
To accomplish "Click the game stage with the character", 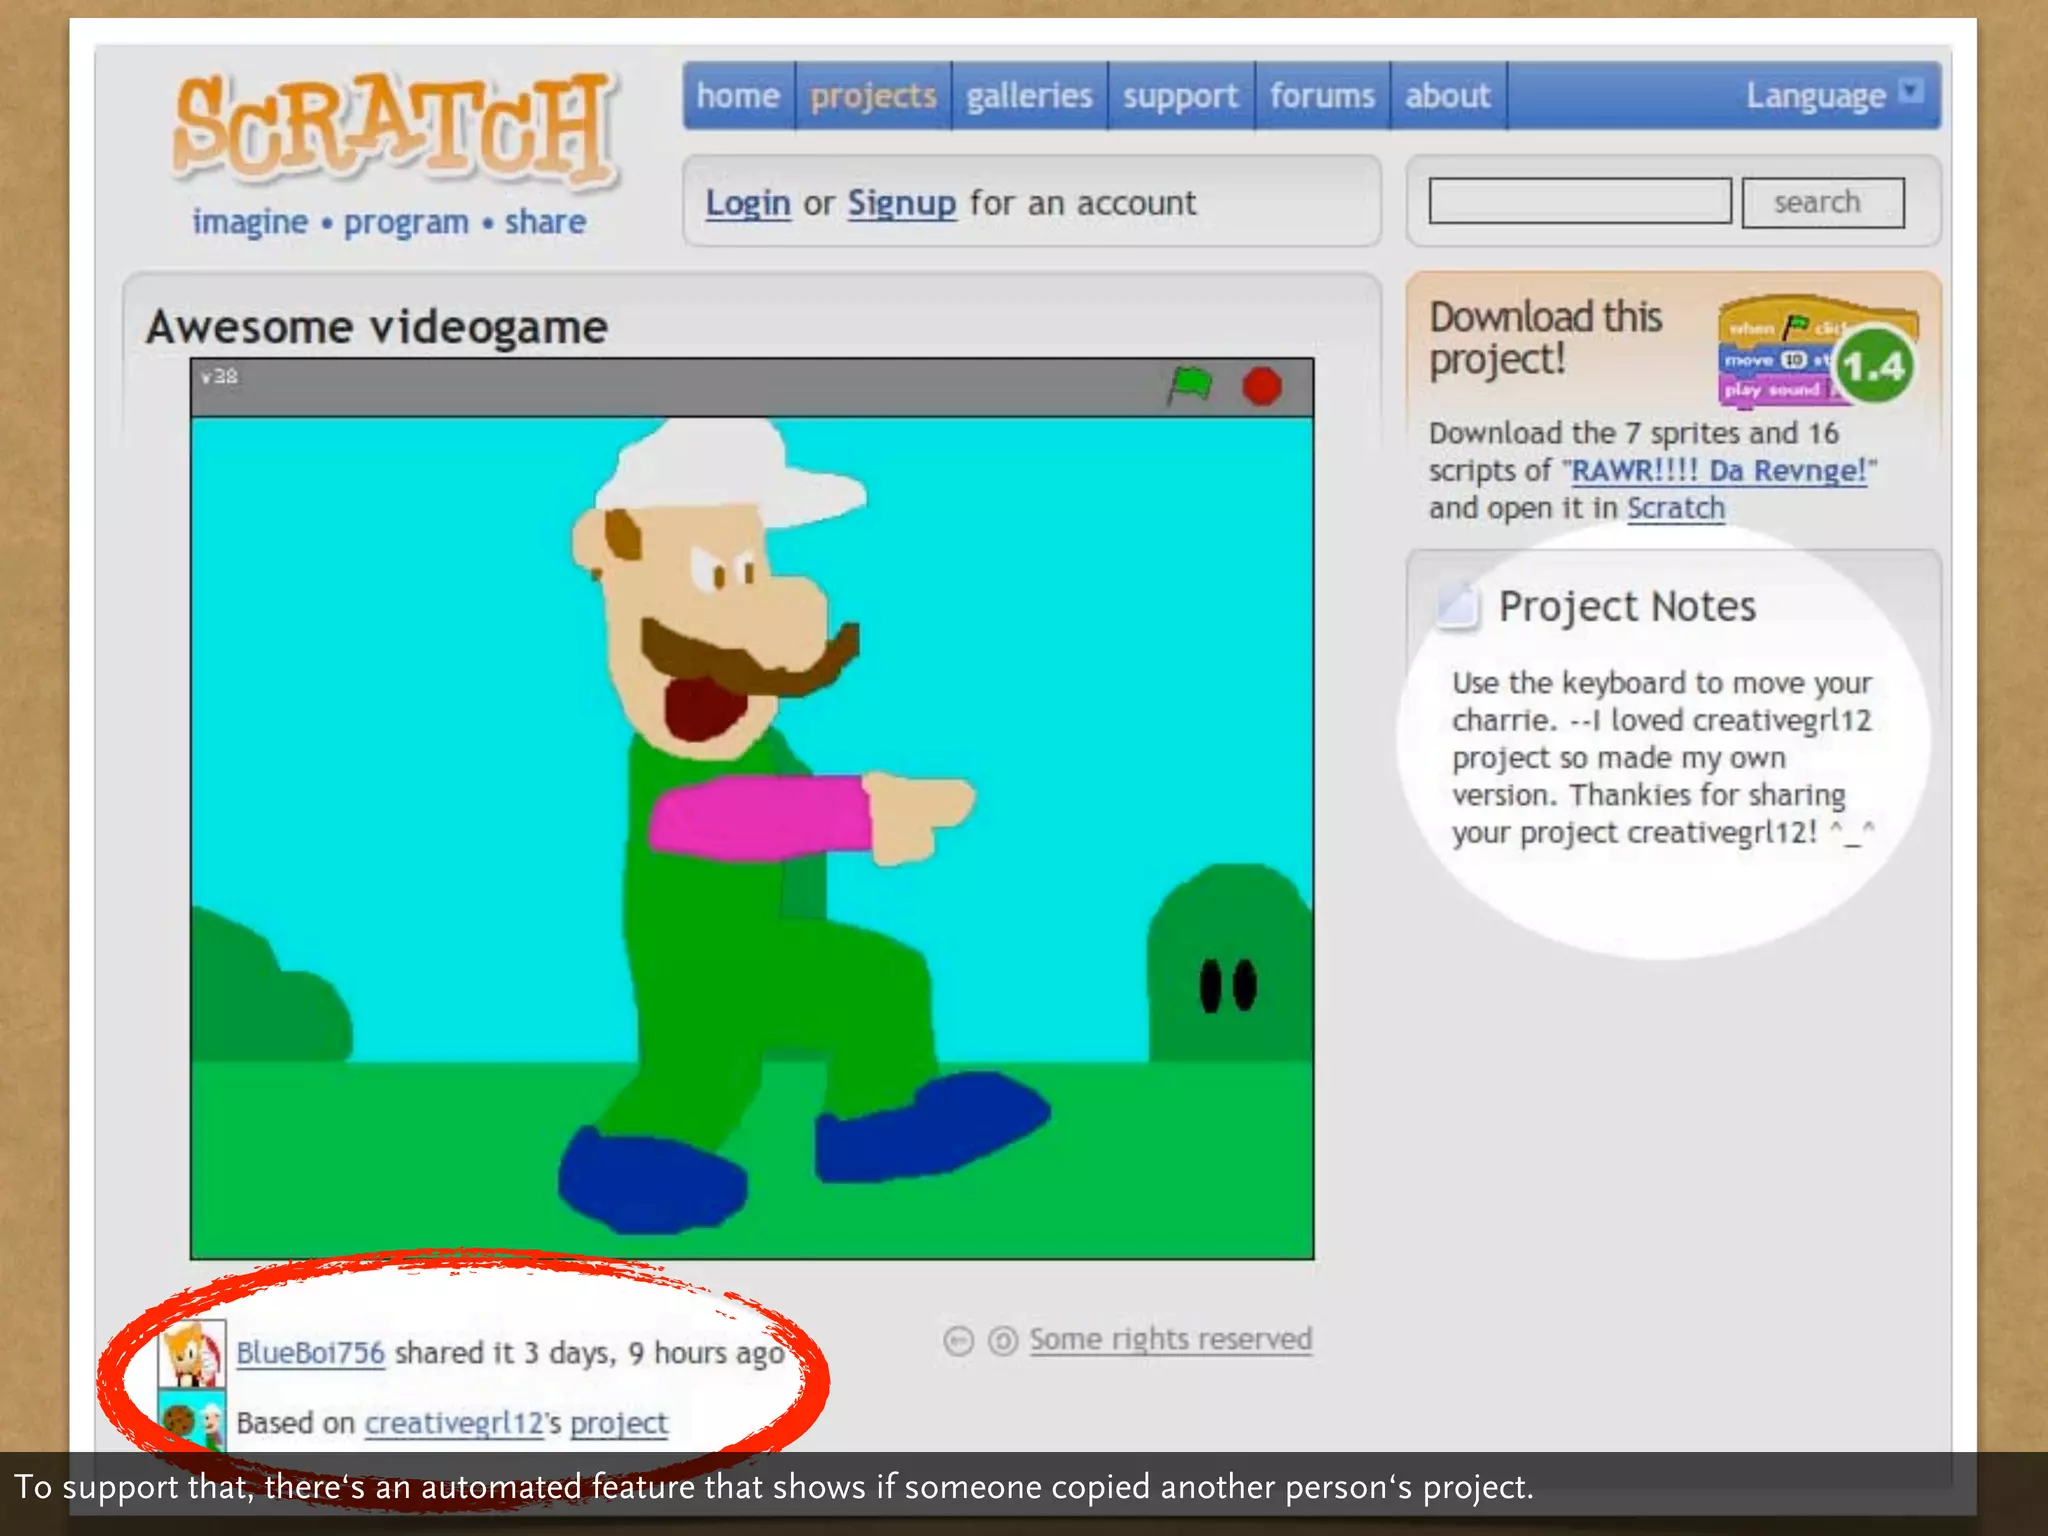I will coord(752,837).
